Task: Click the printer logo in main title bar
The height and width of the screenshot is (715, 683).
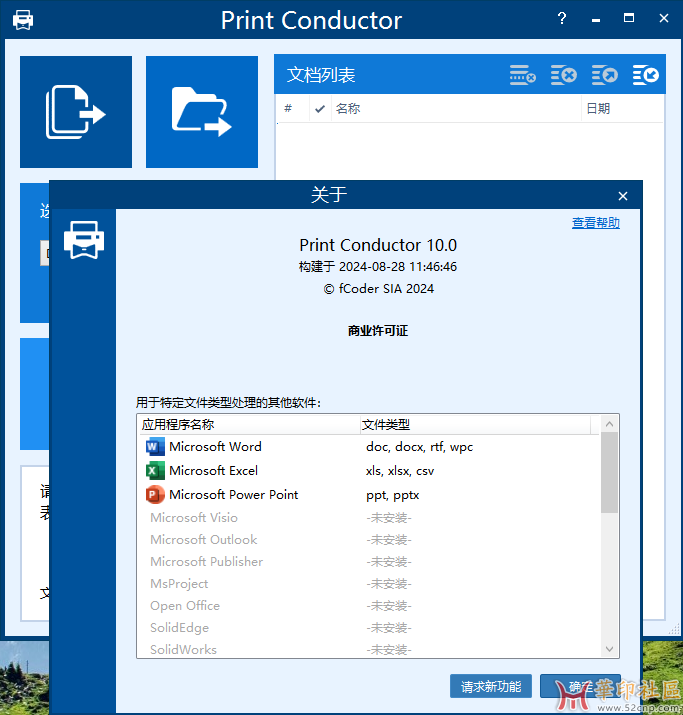Action: pos(23,20)
